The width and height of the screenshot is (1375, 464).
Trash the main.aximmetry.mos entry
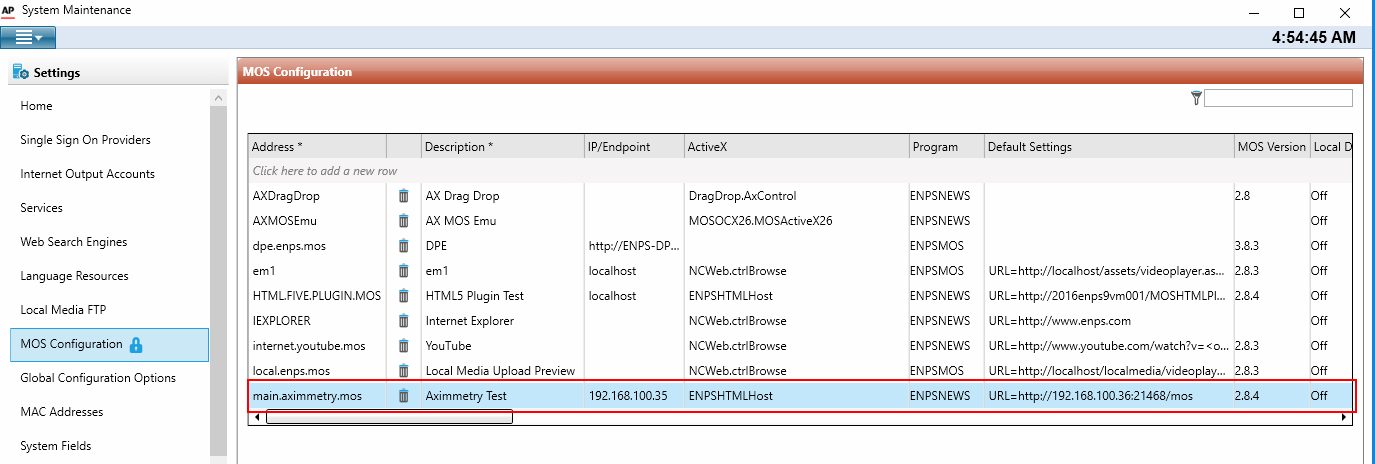point(404,396)
